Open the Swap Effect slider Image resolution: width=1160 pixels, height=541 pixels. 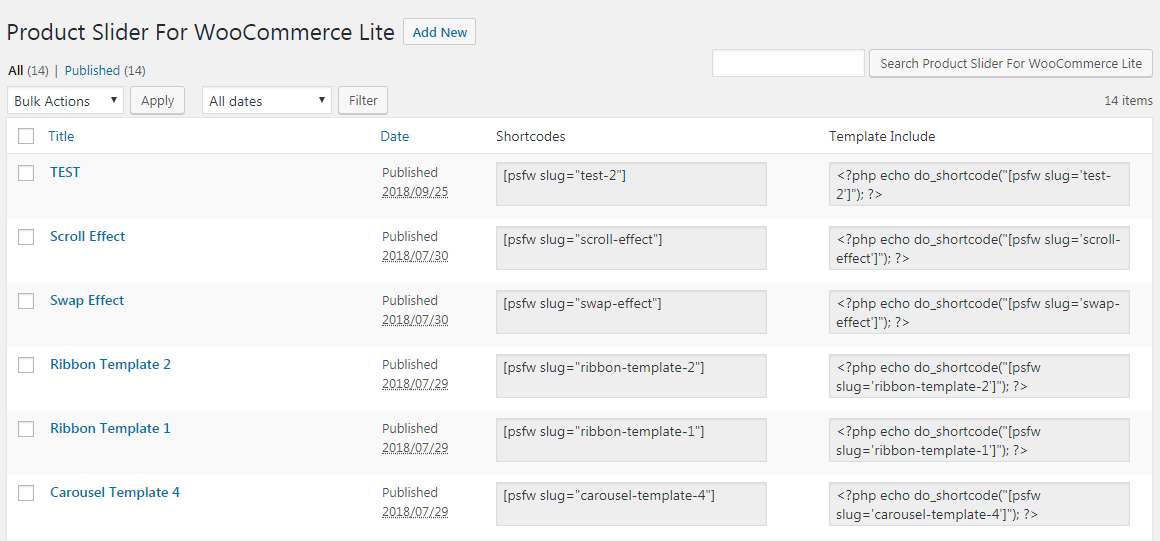coord(87,300)
